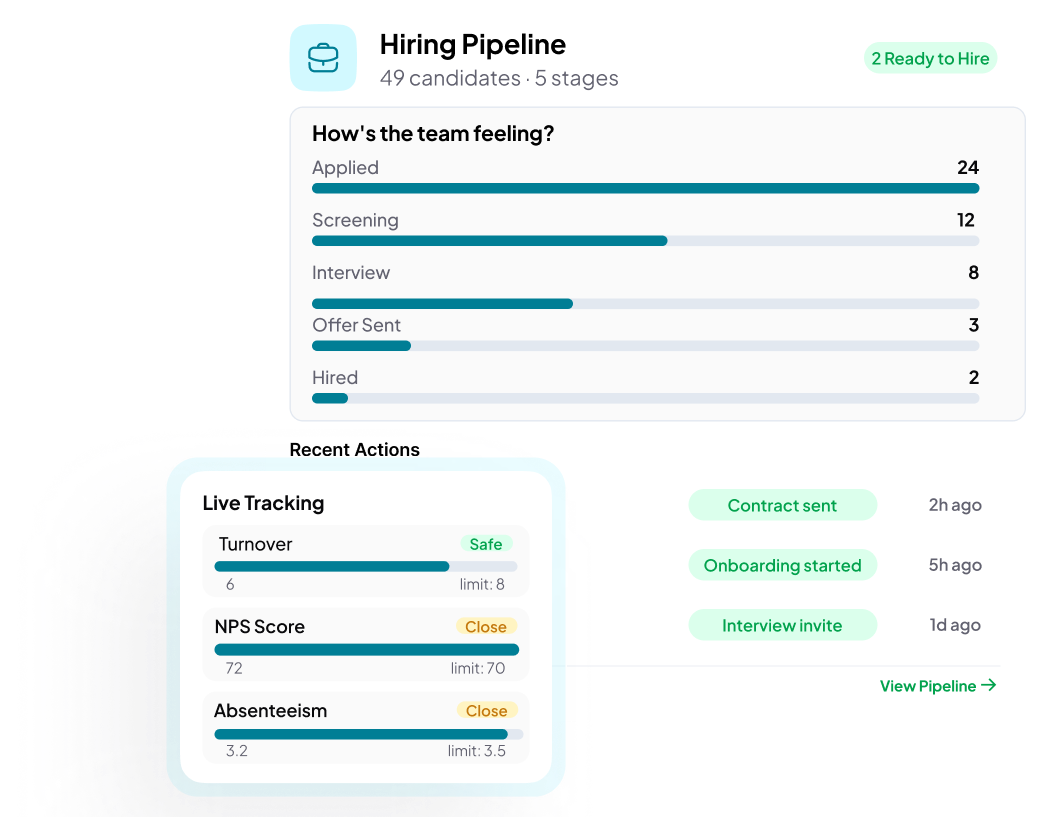
Task: Click the Live Tracking card heading
Action: 263,503
